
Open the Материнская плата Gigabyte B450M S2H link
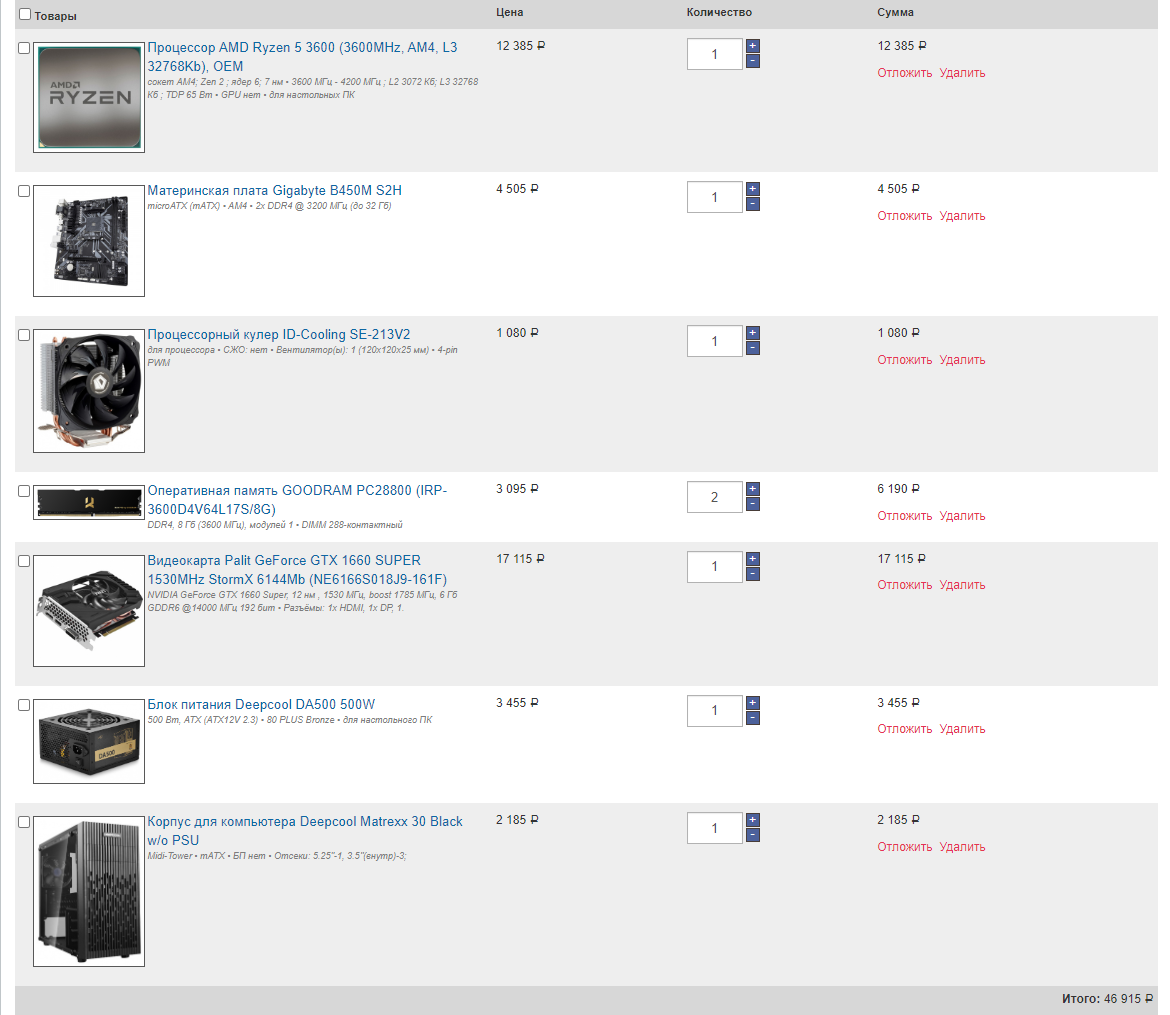click(x=275, y=190)
